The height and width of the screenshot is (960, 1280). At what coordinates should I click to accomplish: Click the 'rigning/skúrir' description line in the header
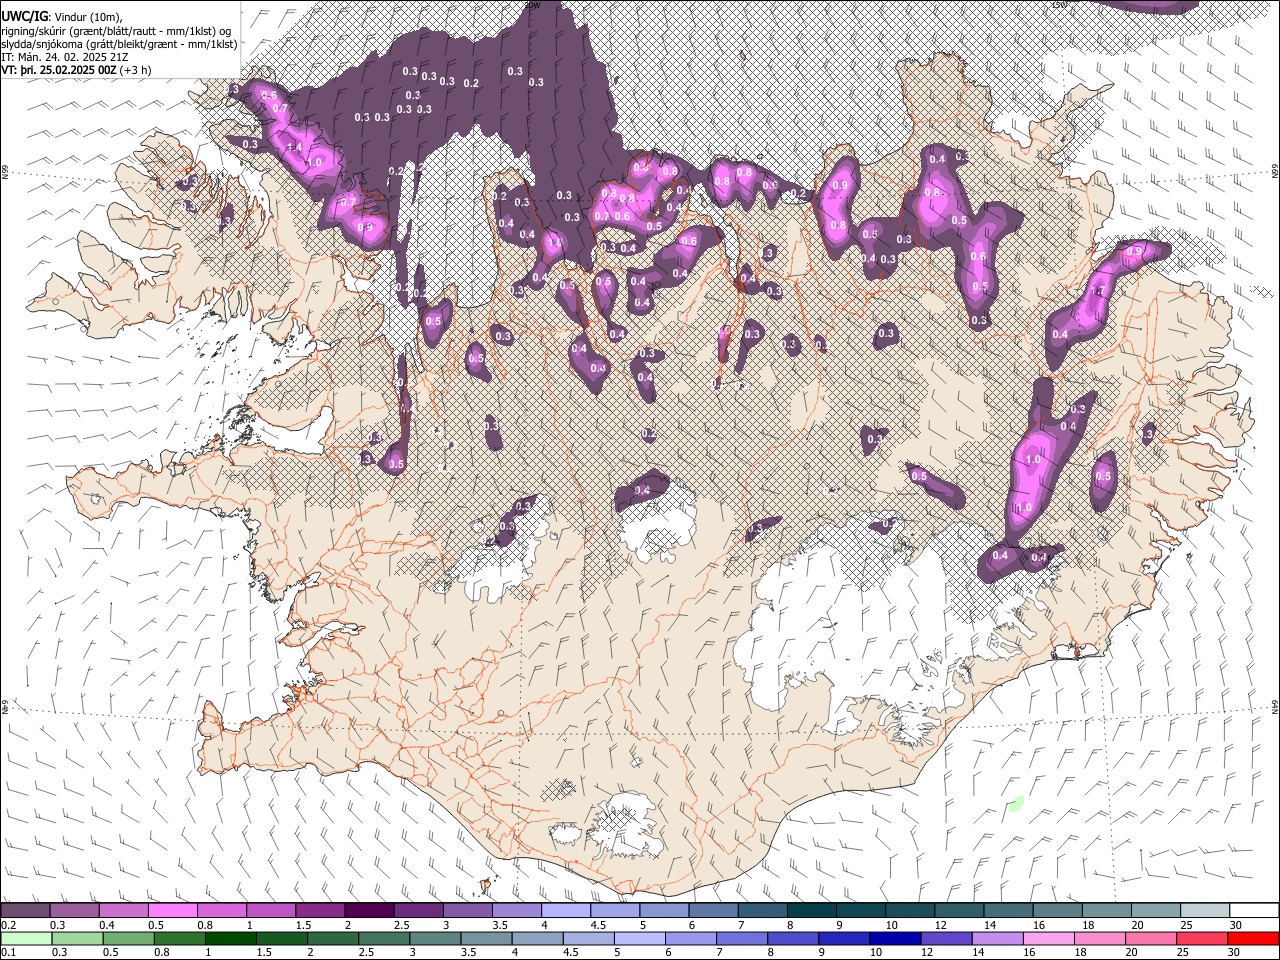(117, 31)
